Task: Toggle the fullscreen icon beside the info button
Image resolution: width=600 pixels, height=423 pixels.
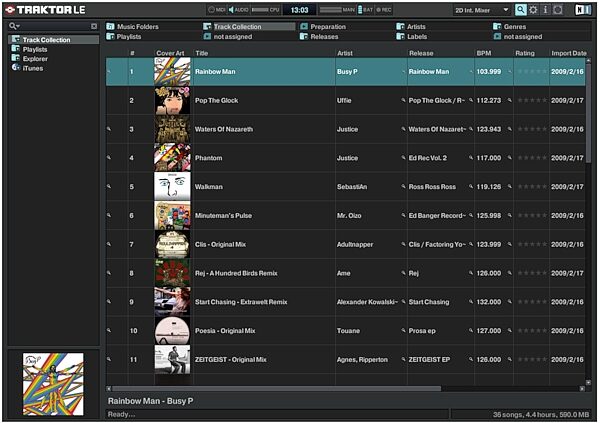Action: pyautogui.click(x=558, y=10)
